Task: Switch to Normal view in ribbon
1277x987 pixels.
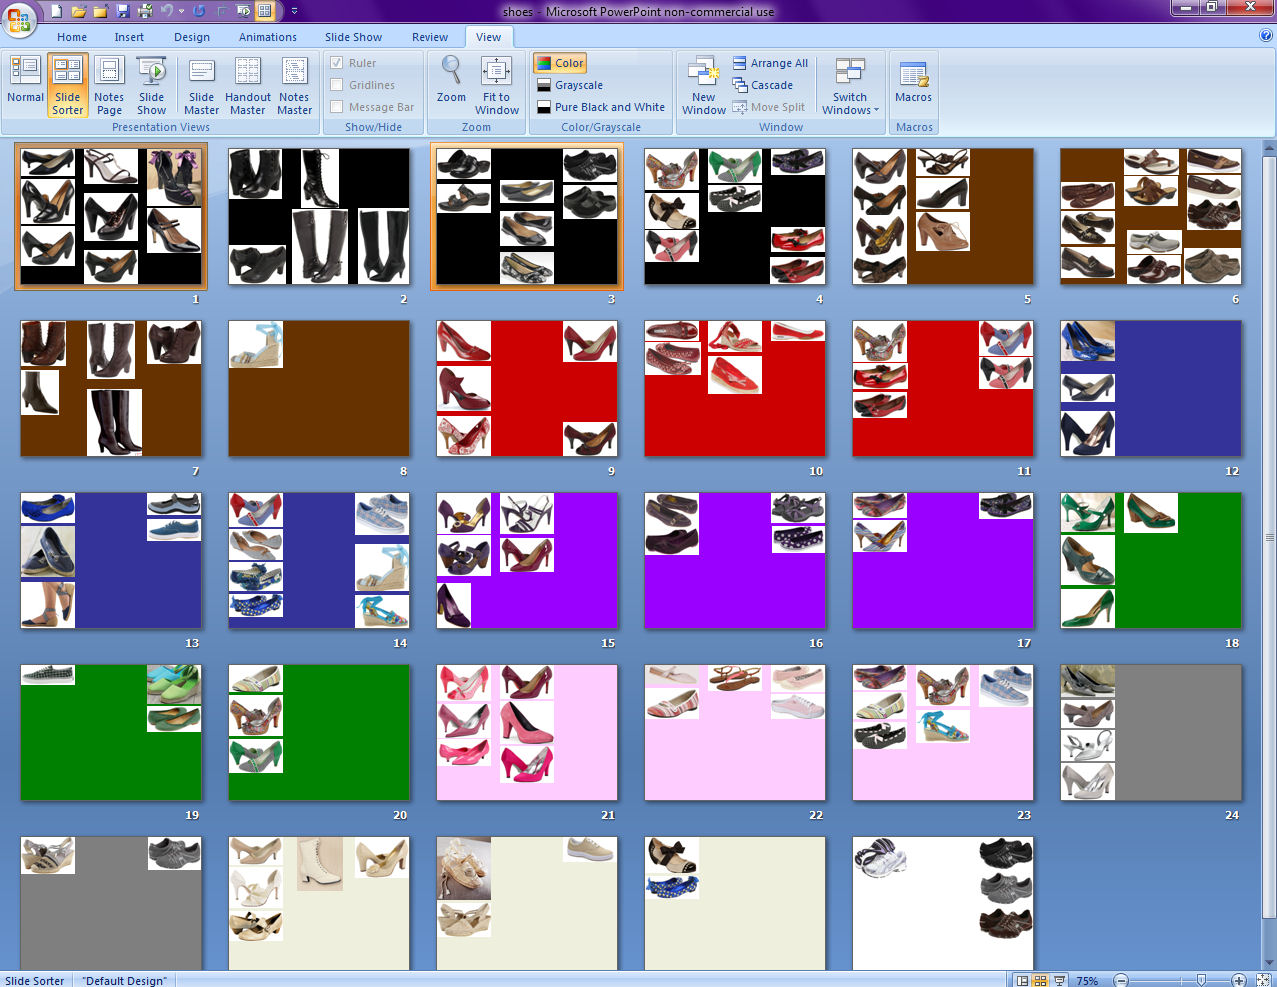Action: point(25,82)
